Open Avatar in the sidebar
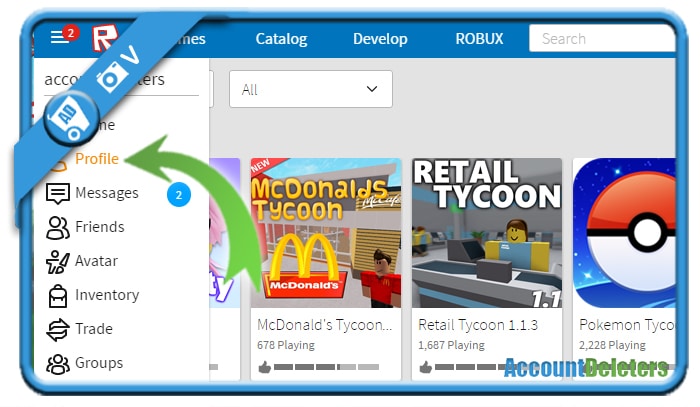 click(96, 261)
